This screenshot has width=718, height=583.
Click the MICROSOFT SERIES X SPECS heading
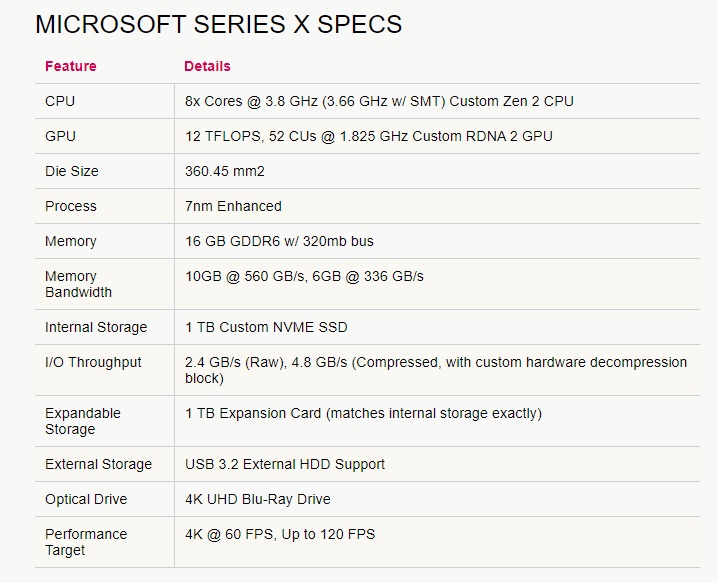point(218,25)
